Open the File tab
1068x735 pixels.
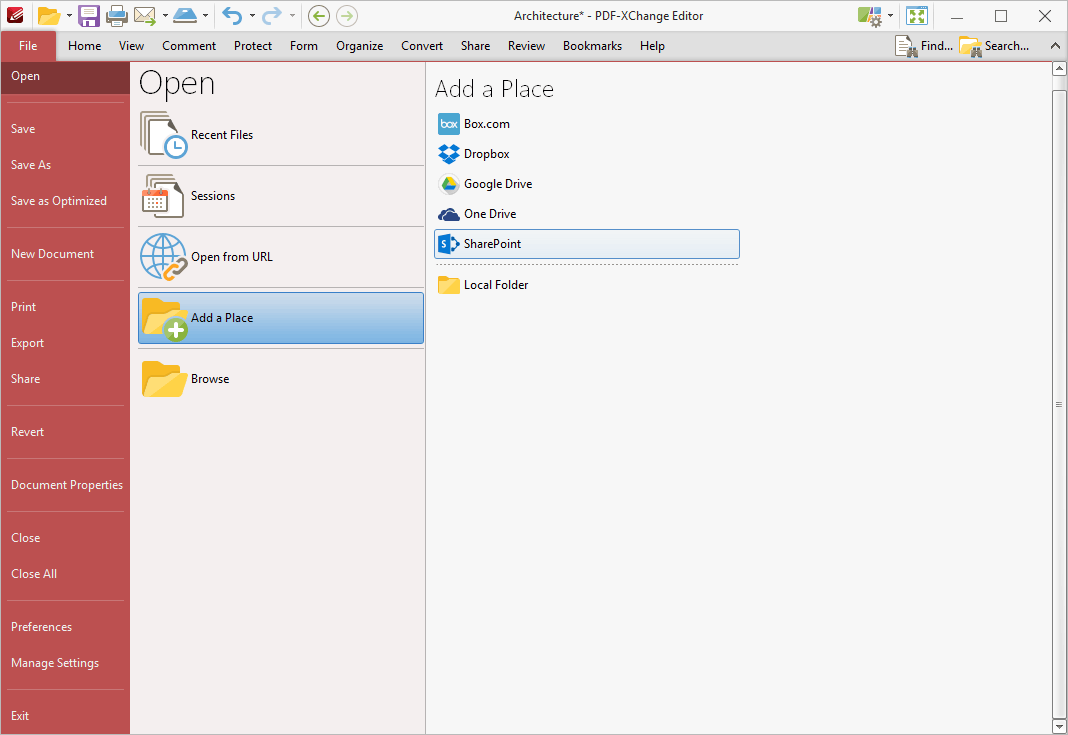(28, 46)
